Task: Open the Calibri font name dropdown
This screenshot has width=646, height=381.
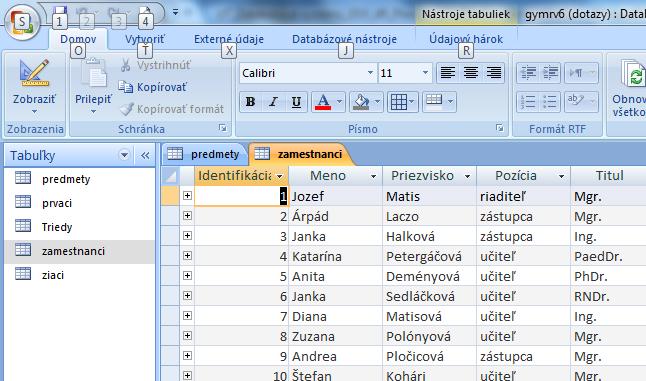Action: point(370,73)
